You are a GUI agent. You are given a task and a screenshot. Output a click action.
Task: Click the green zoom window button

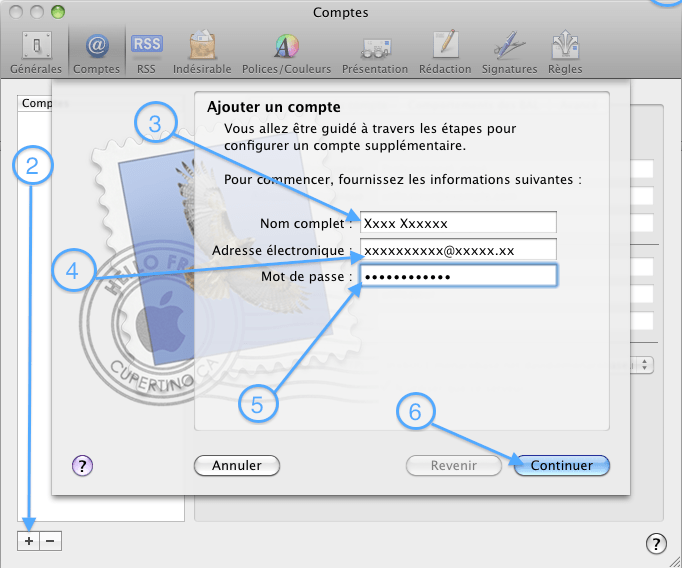tap(57, 12)
